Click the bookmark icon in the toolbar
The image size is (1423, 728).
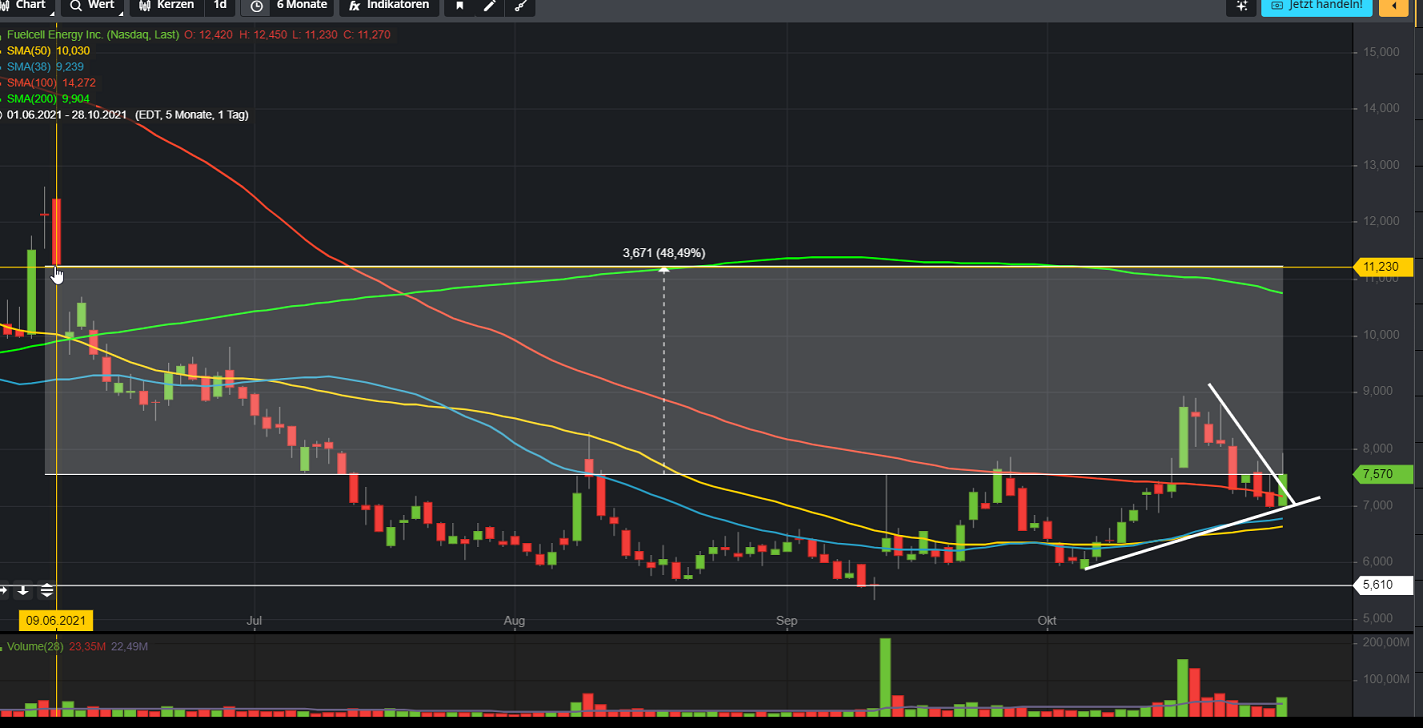tap(460, 6)
